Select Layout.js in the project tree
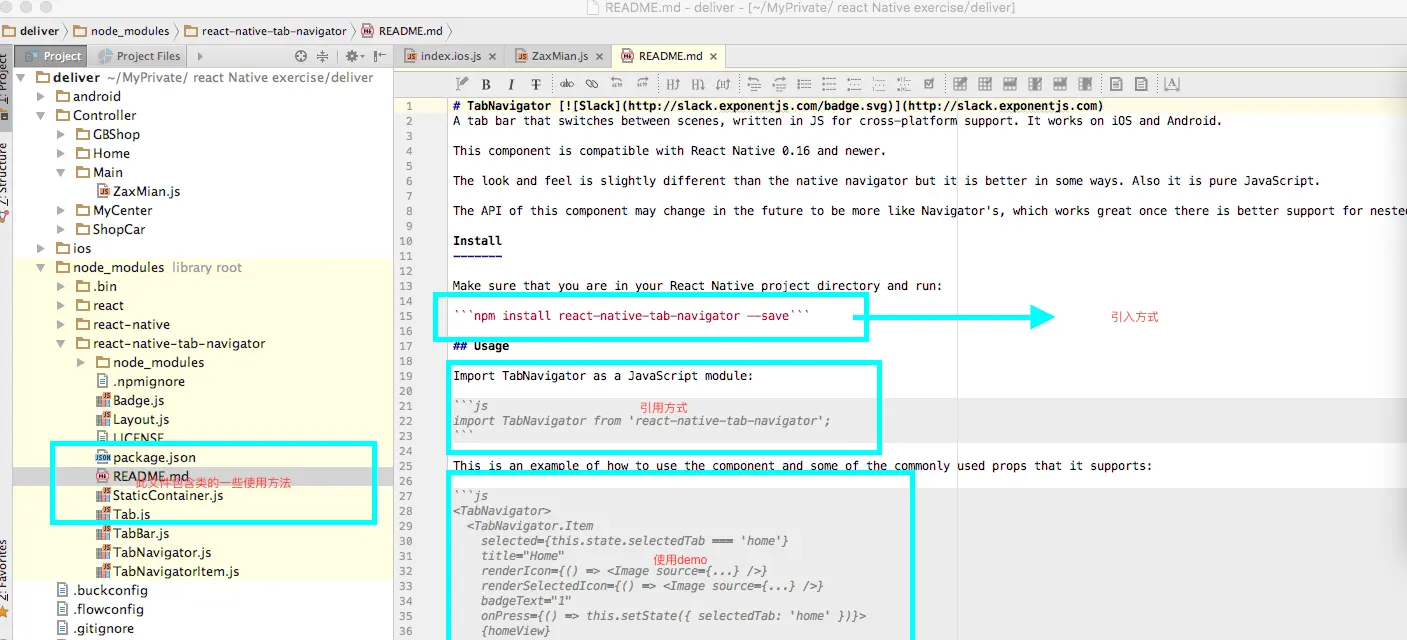Screen dimensions: 1407x640 coord(133,420)
